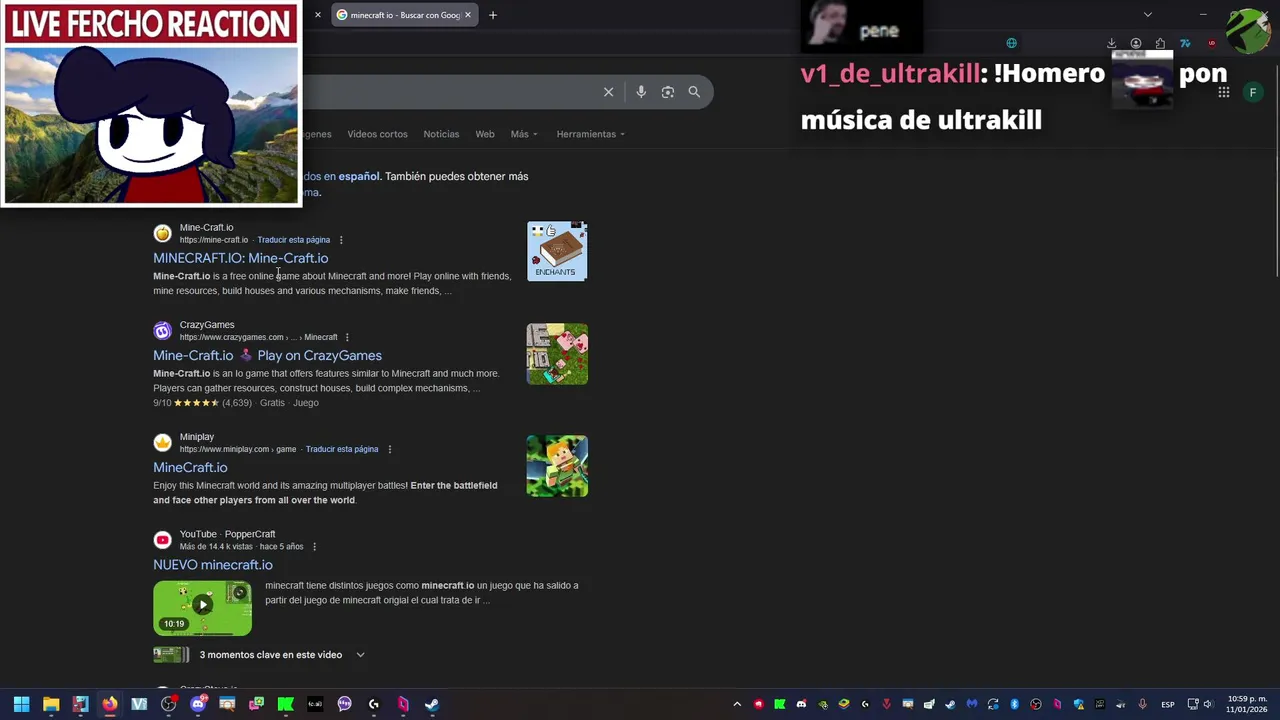1280x720 pixels.
Task: Switch to the Noticias tab
Action: point(441,134)
